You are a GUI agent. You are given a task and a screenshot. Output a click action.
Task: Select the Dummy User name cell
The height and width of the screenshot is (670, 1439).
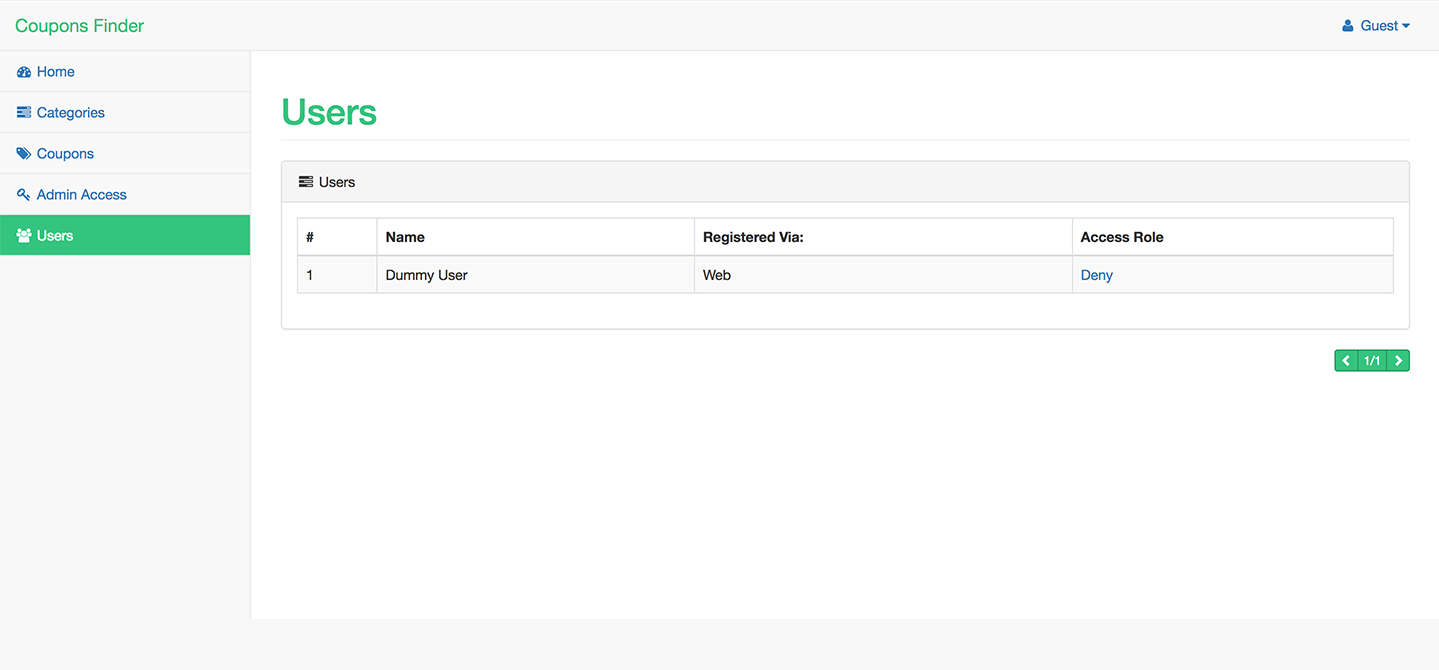click(427, 275)
